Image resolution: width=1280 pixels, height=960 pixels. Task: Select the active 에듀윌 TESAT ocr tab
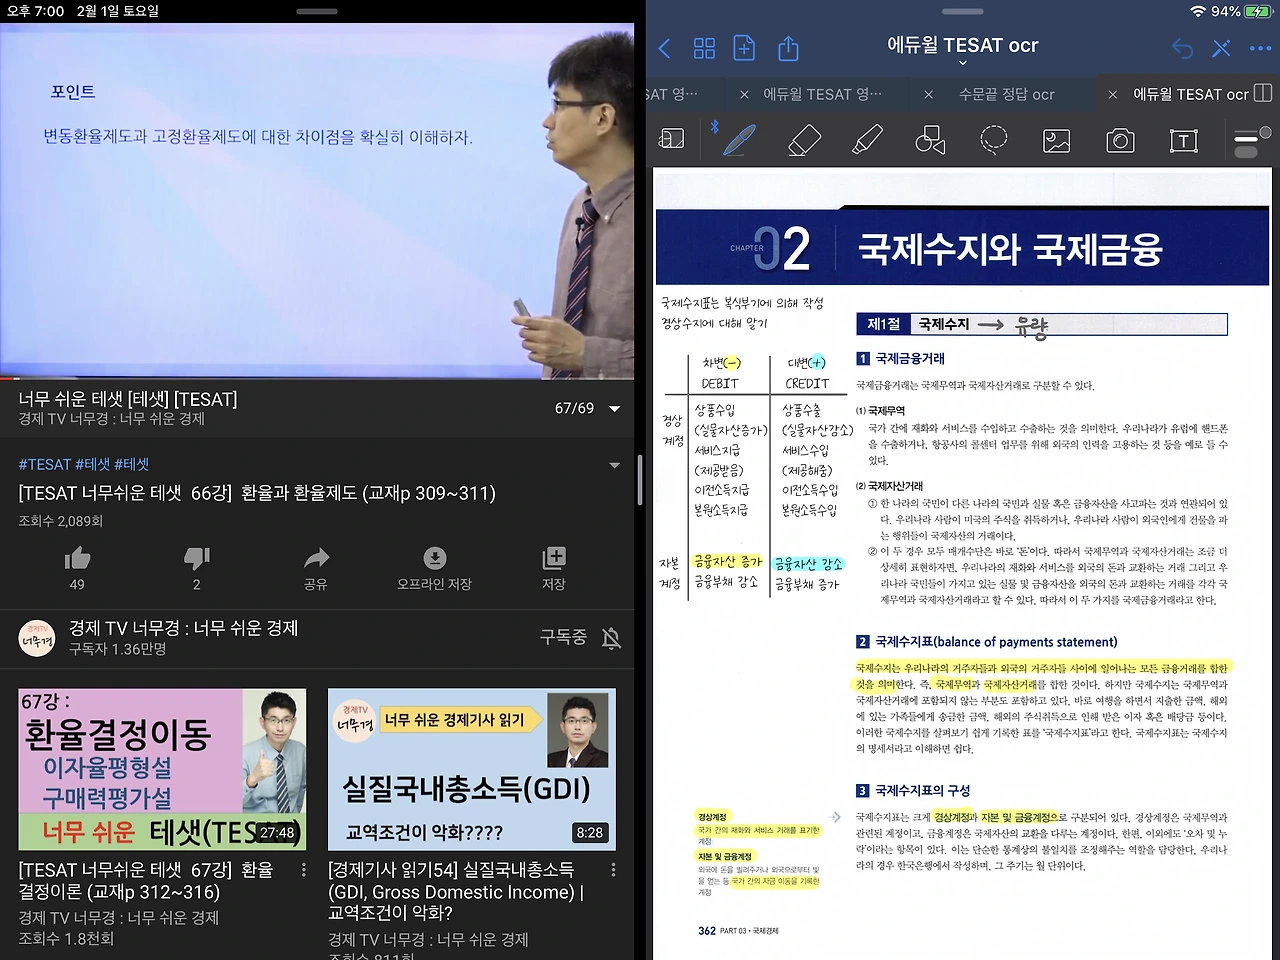pos(1190,94)
